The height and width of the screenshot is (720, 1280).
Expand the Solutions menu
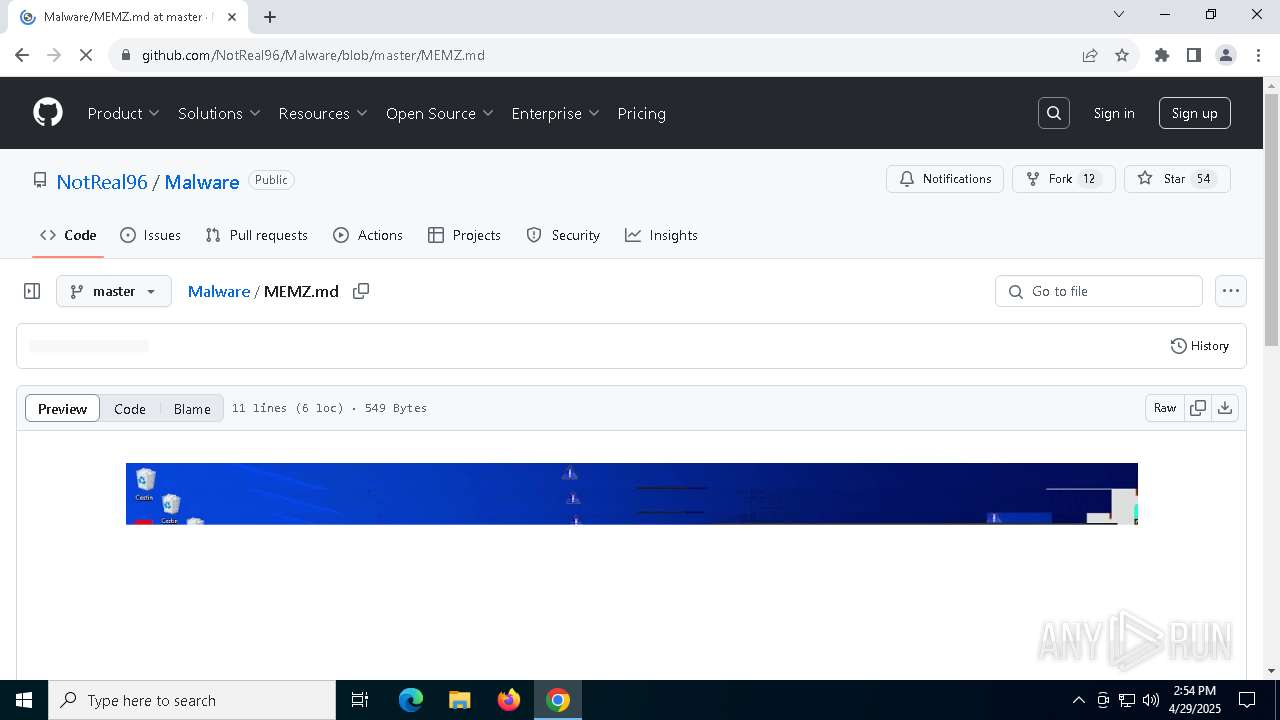click(x=219, y=113)
